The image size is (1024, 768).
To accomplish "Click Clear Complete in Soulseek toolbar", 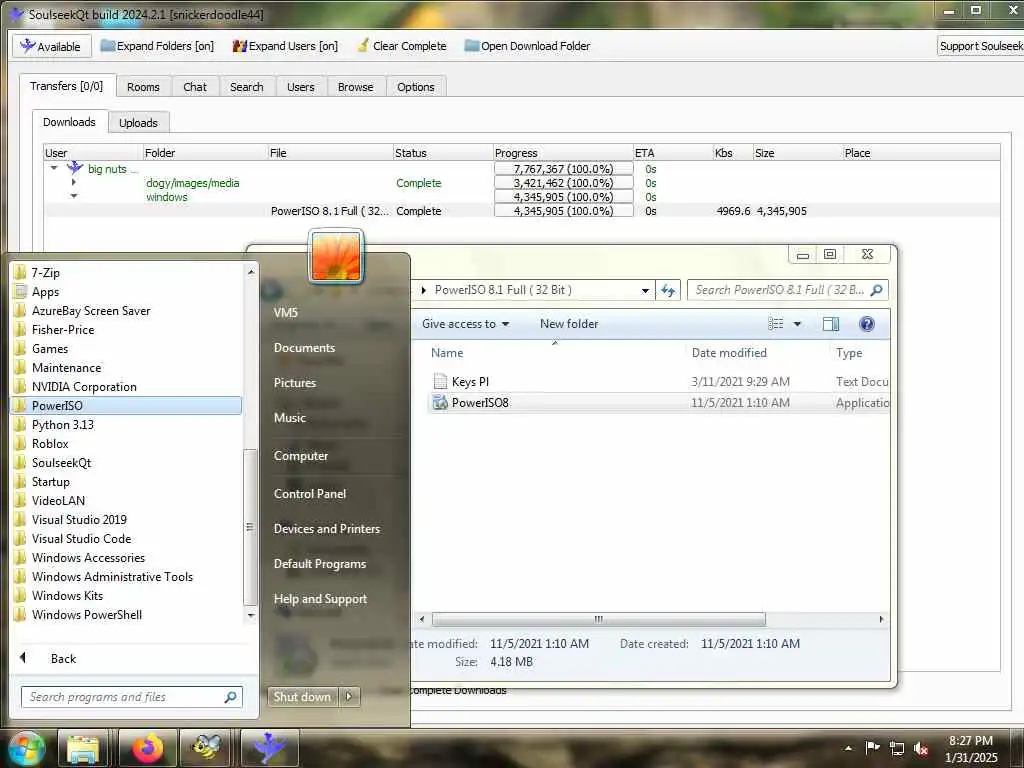I will pos(402,46).
